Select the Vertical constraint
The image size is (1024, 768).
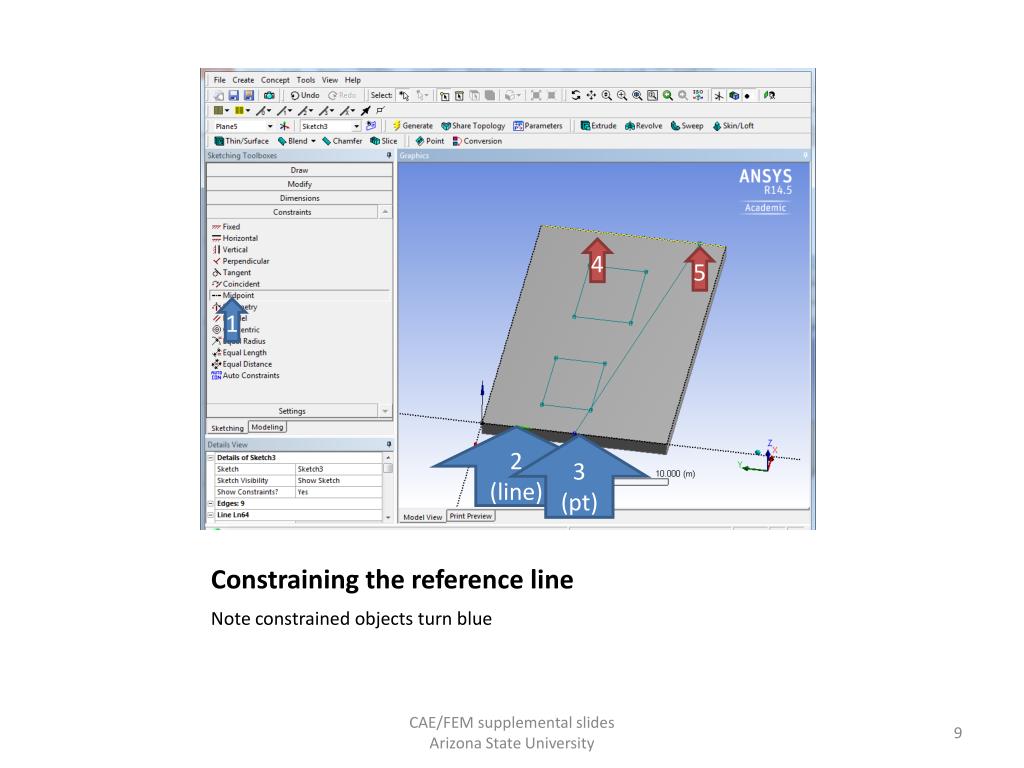[230, 249]
